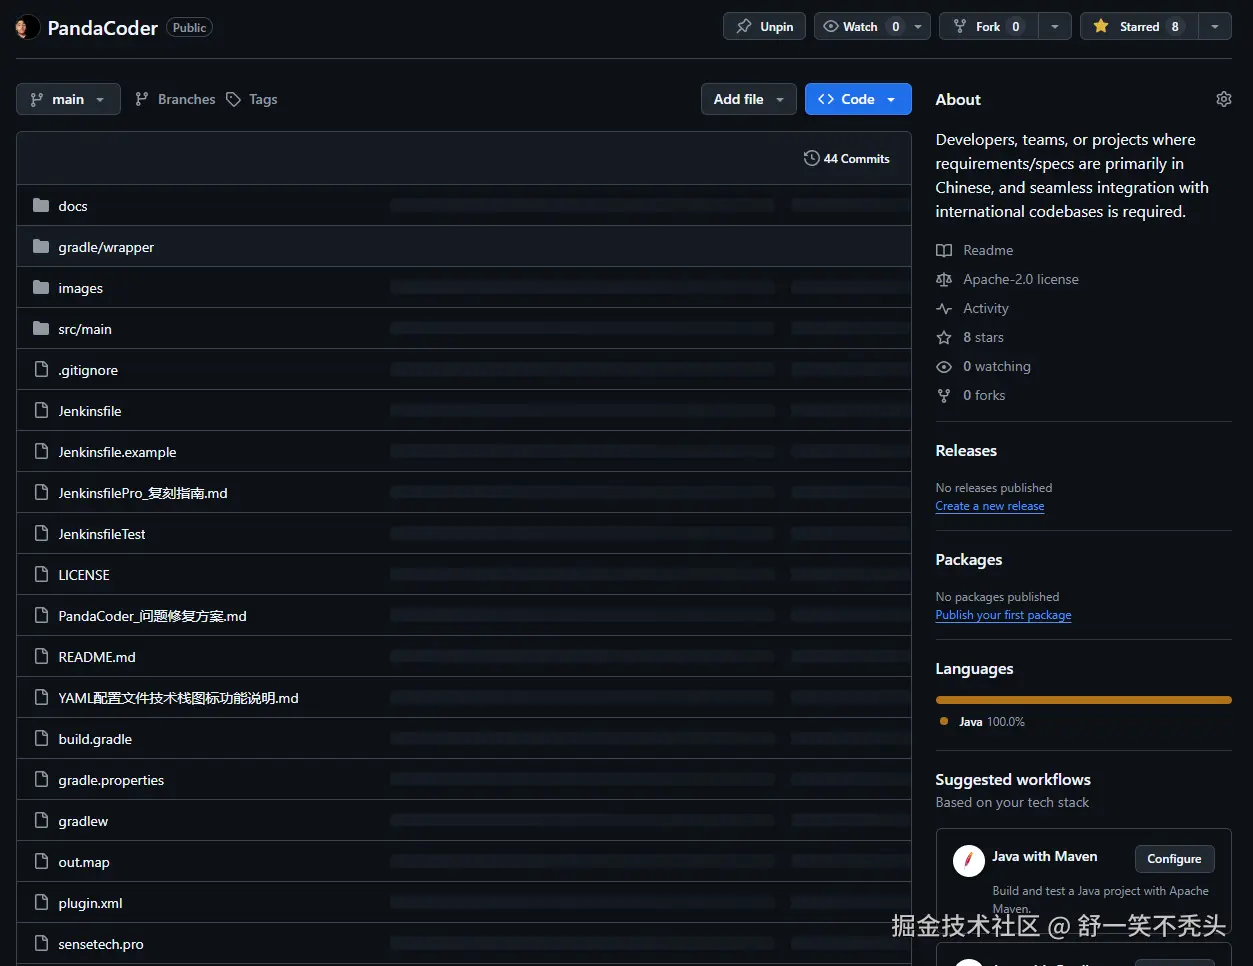Click the sensetech.pro file icon
Viewport: 1253px width, 966px height.
point(41,944)
